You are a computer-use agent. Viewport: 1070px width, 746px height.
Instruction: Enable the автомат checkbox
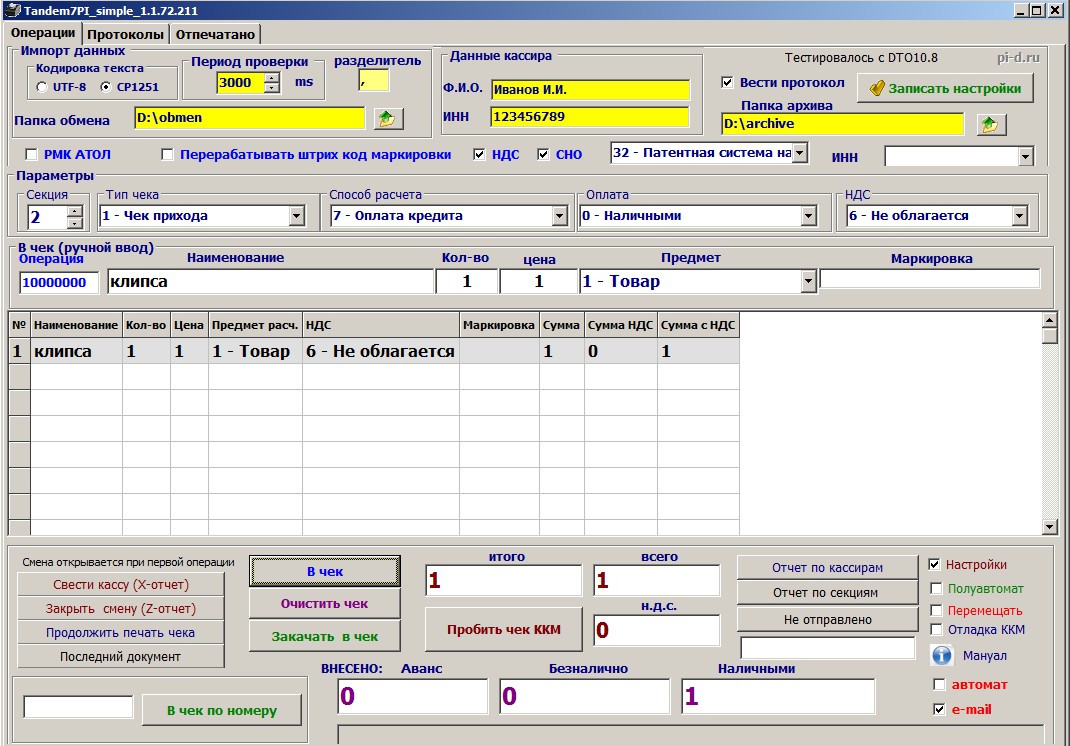pos(939,685)
